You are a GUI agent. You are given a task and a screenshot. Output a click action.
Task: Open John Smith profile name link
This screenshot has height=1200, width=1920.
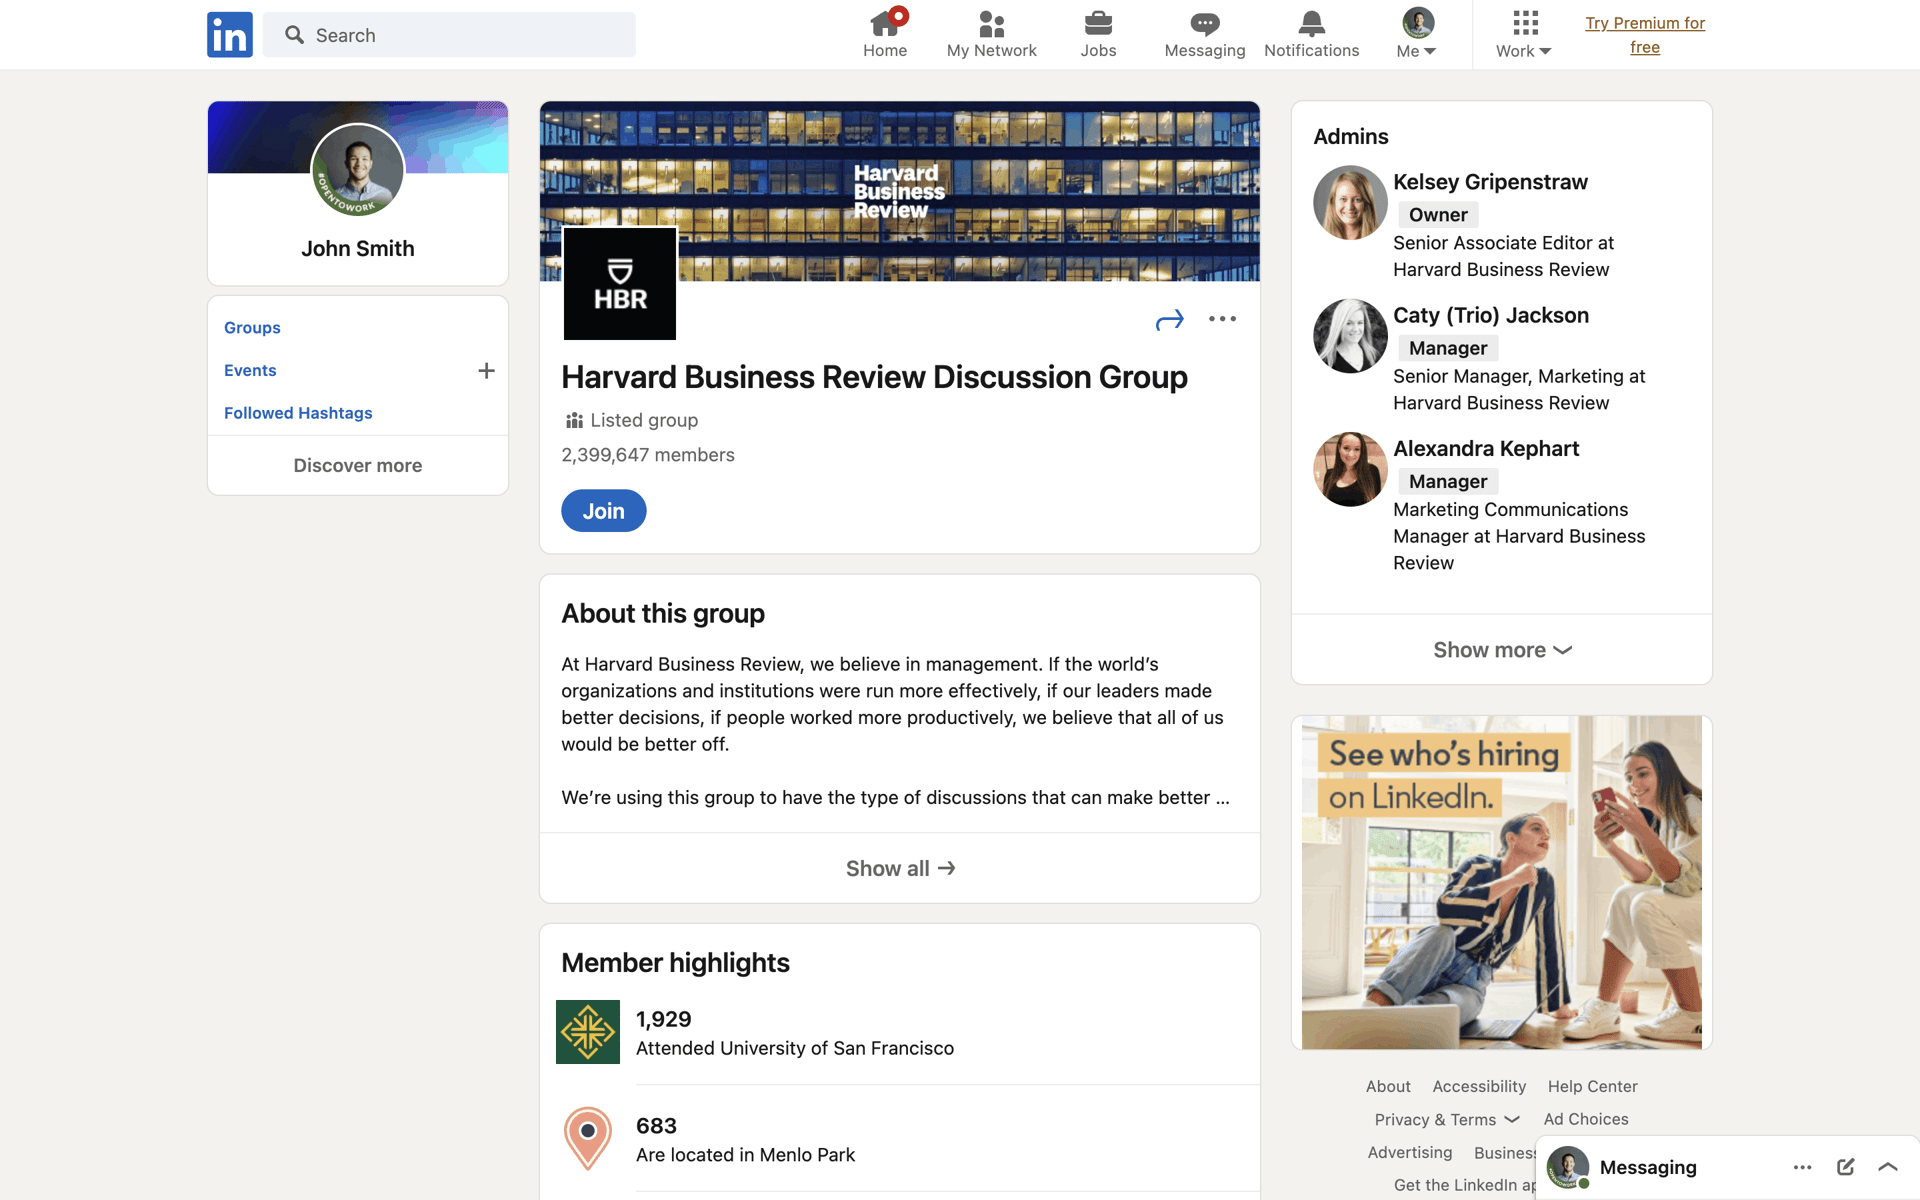point(358,248)
